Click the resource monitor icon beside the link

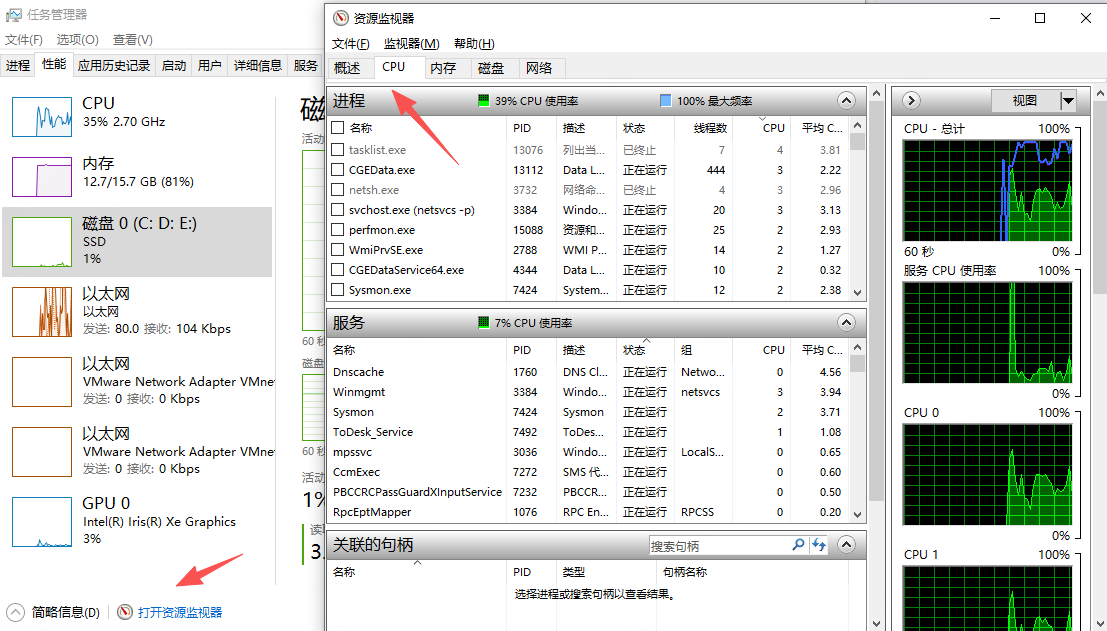click(x=125, y=612)
